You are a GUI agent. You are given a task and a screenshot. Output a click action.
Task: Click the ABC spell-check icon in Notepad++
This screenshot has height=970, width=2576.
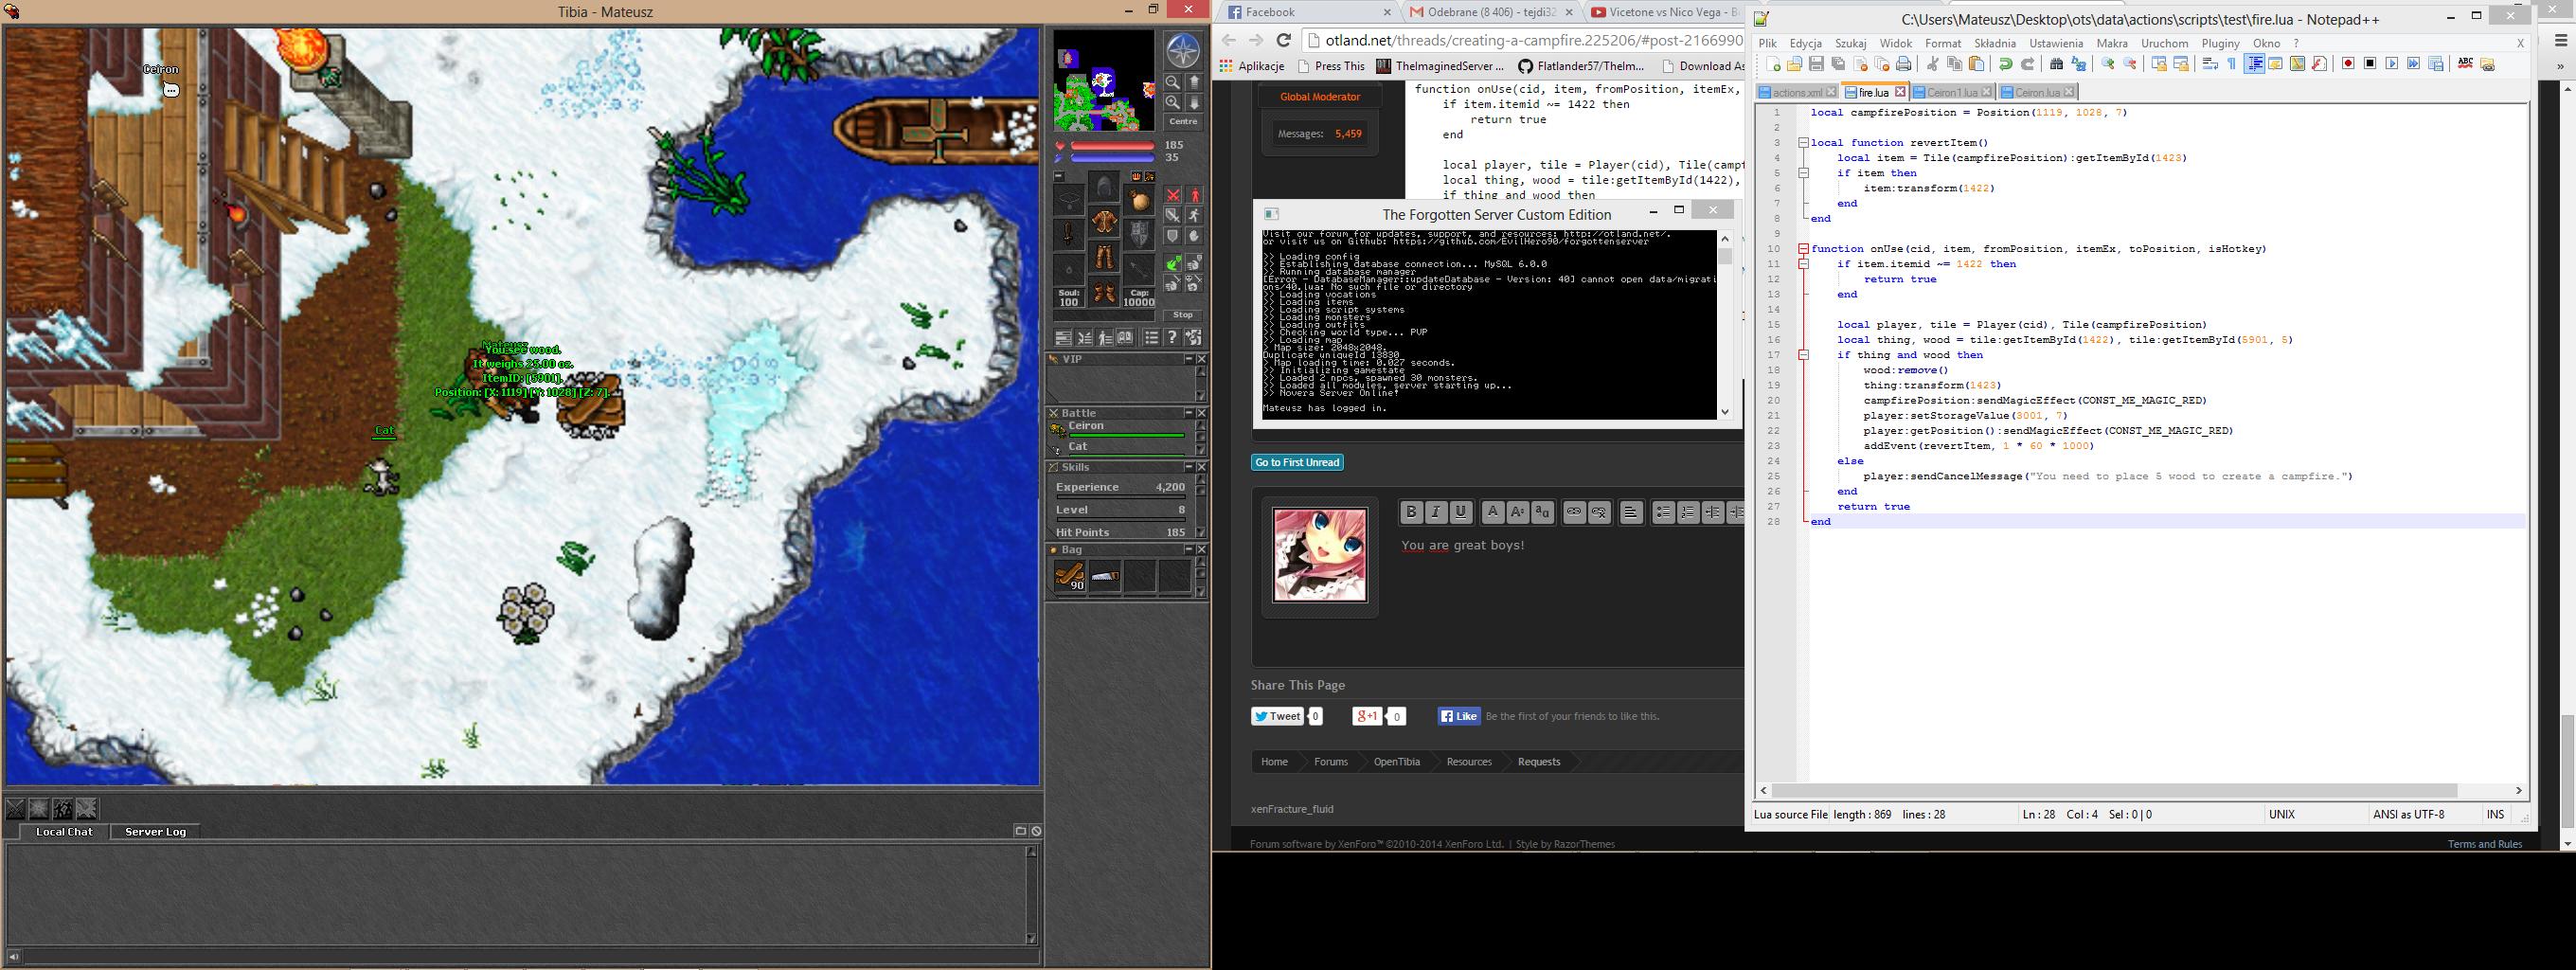point(2465,64)
